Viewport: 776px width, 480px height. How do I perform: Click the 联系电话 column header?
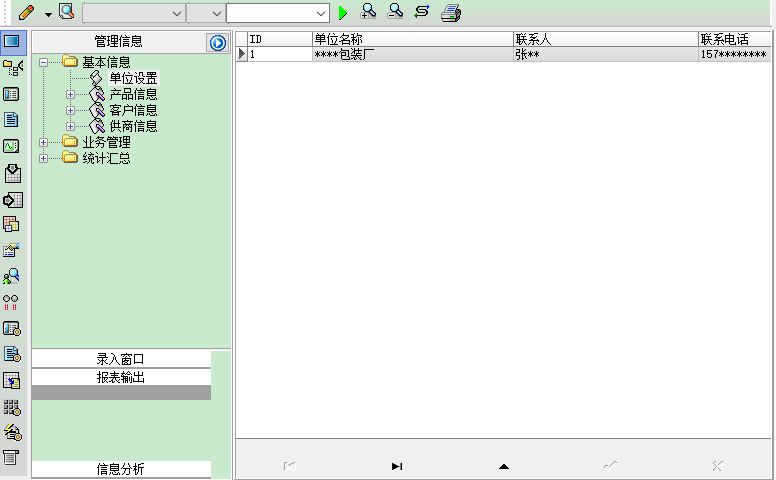734,39
